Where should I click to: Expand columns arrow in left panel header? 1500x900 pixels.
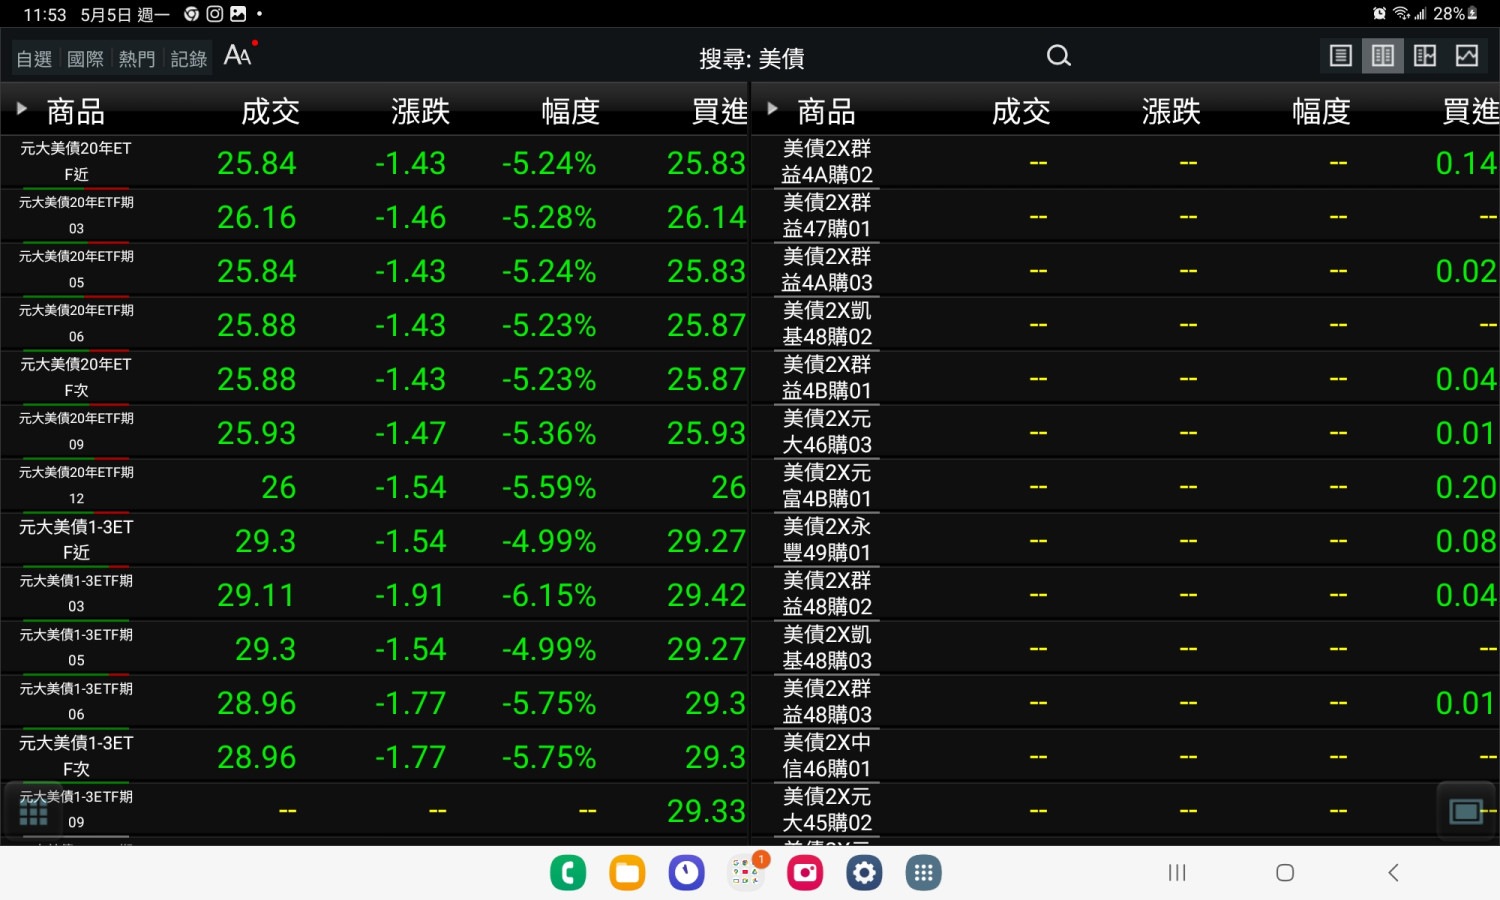pyautogui.click(x=21, y=108)
